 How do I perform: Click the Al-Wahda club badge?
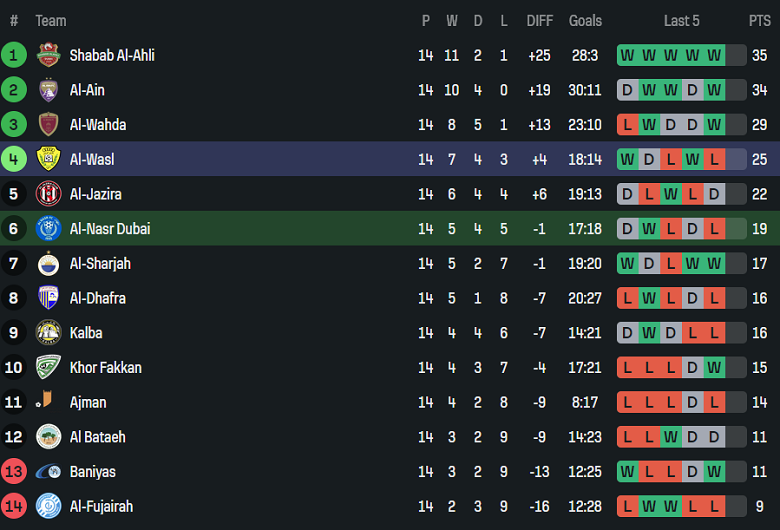click(x=48, y=125)
